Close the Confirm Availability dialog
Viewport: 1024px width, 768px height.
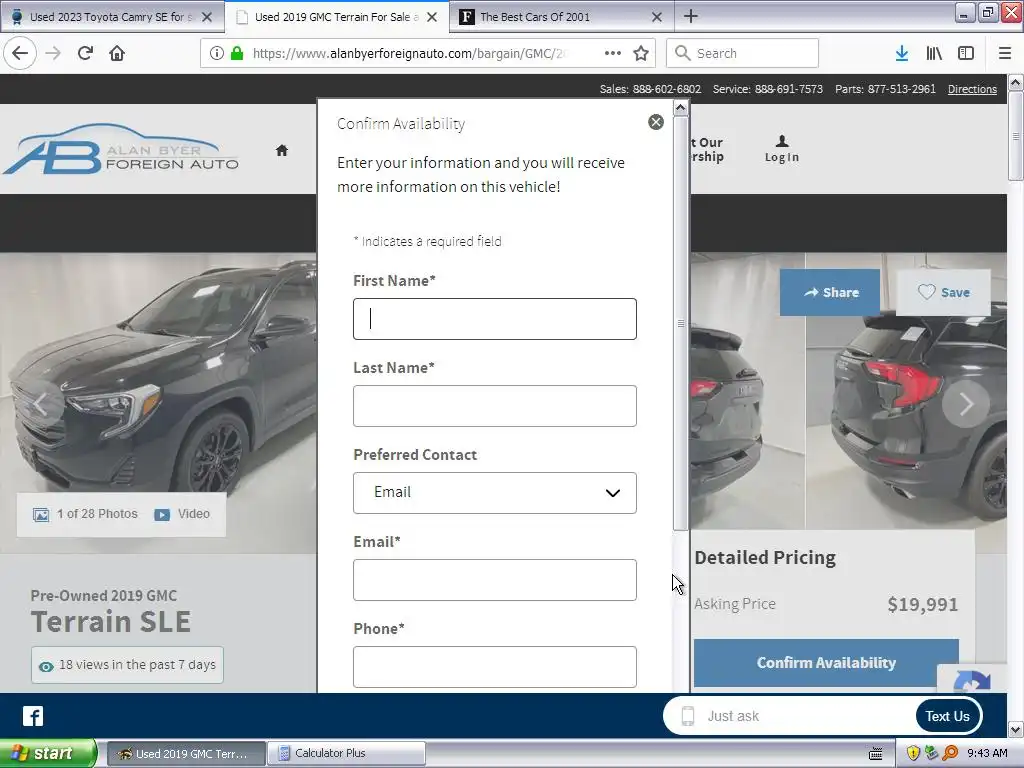point(656,122)
